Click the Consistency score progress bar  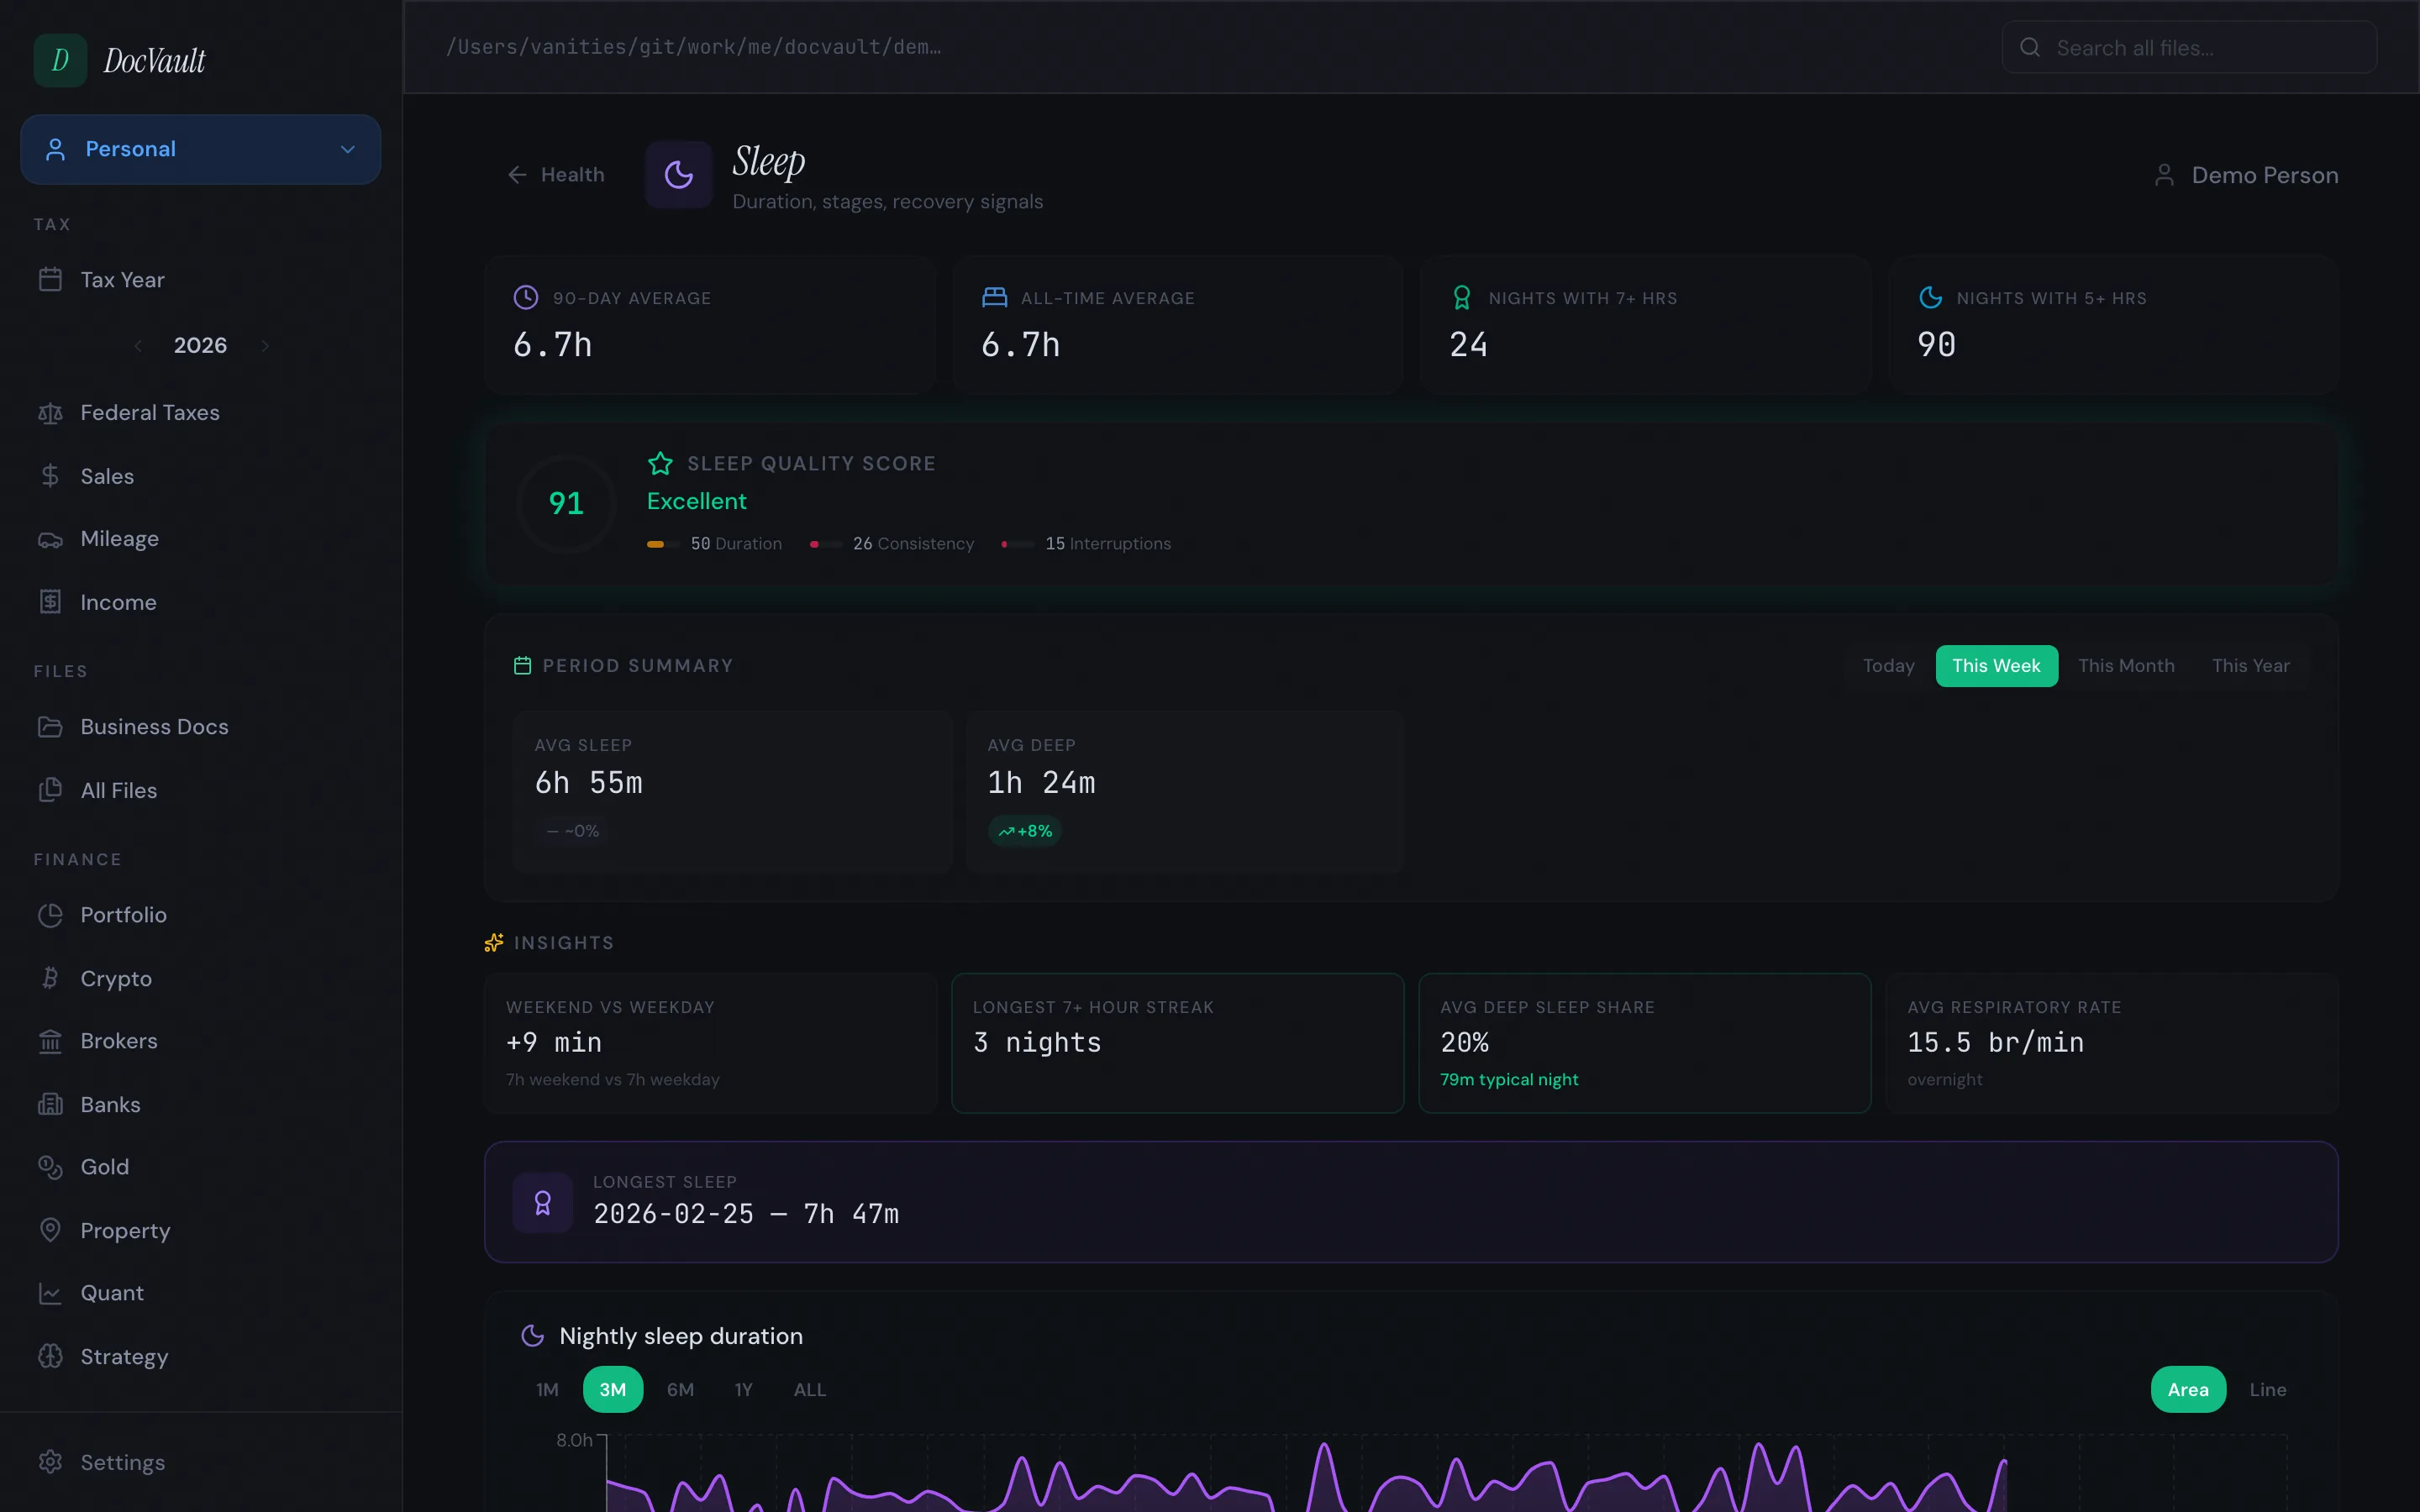point(826,544)
